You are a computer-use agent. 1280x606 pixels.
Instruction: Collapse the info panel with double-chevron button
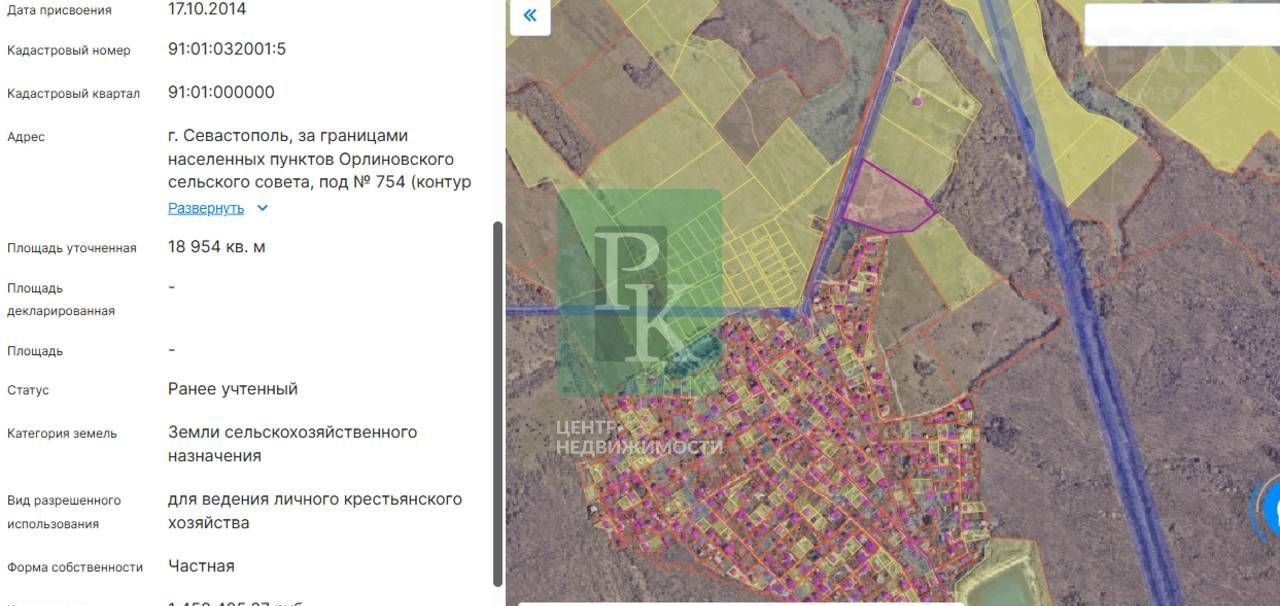coord(530,16)
